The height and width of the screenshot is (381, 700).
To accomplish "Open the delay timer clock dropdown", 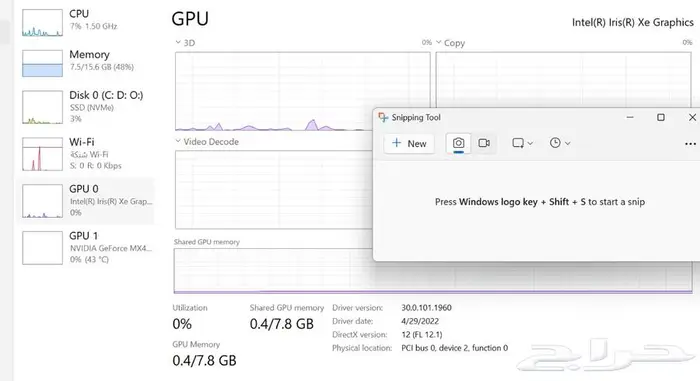I will coord(560,143).
